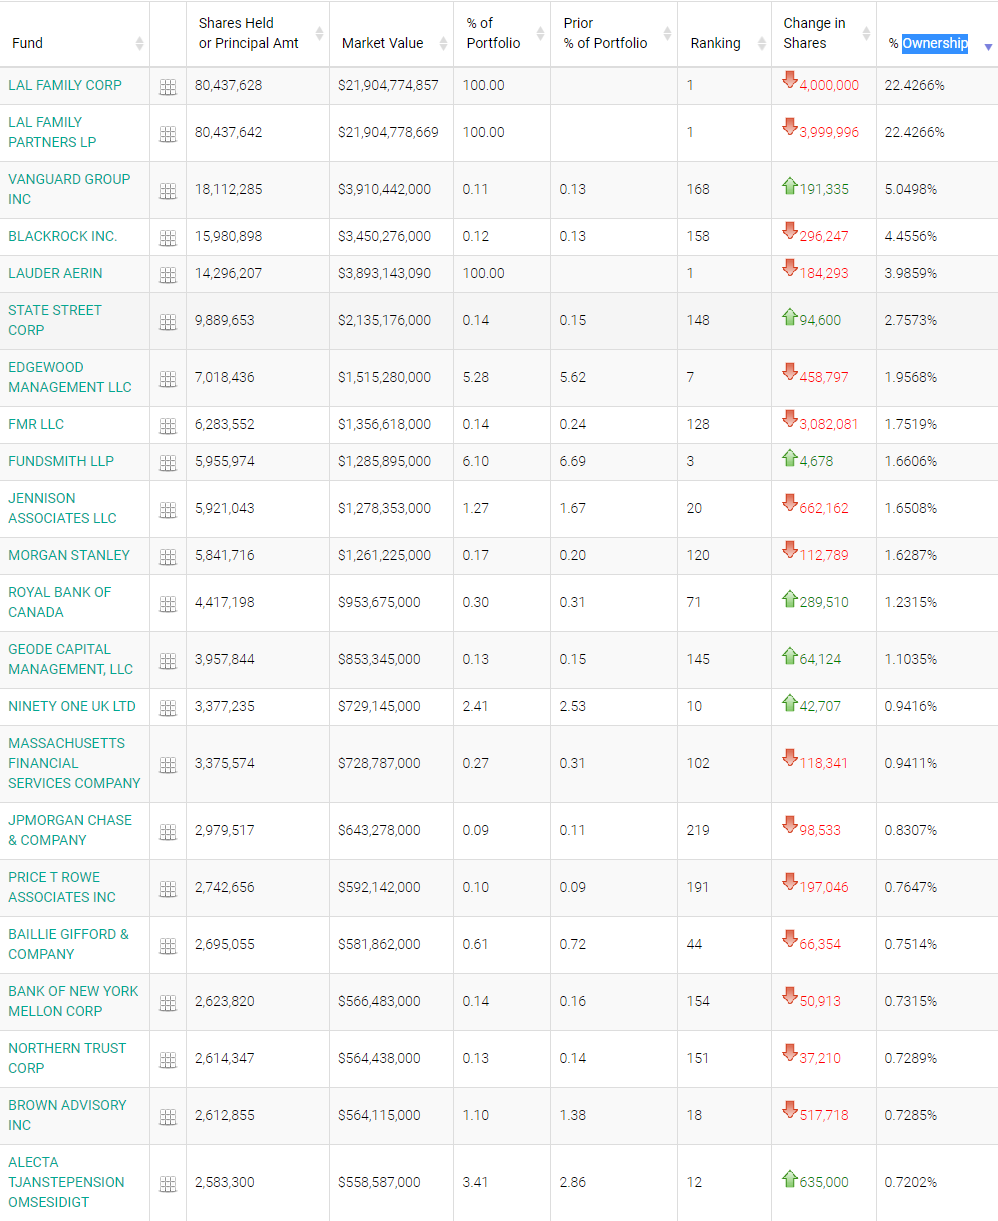
Task: Open BANK OF NEW YORK MELLON CORP link
Action: [x=73, y=1001]
